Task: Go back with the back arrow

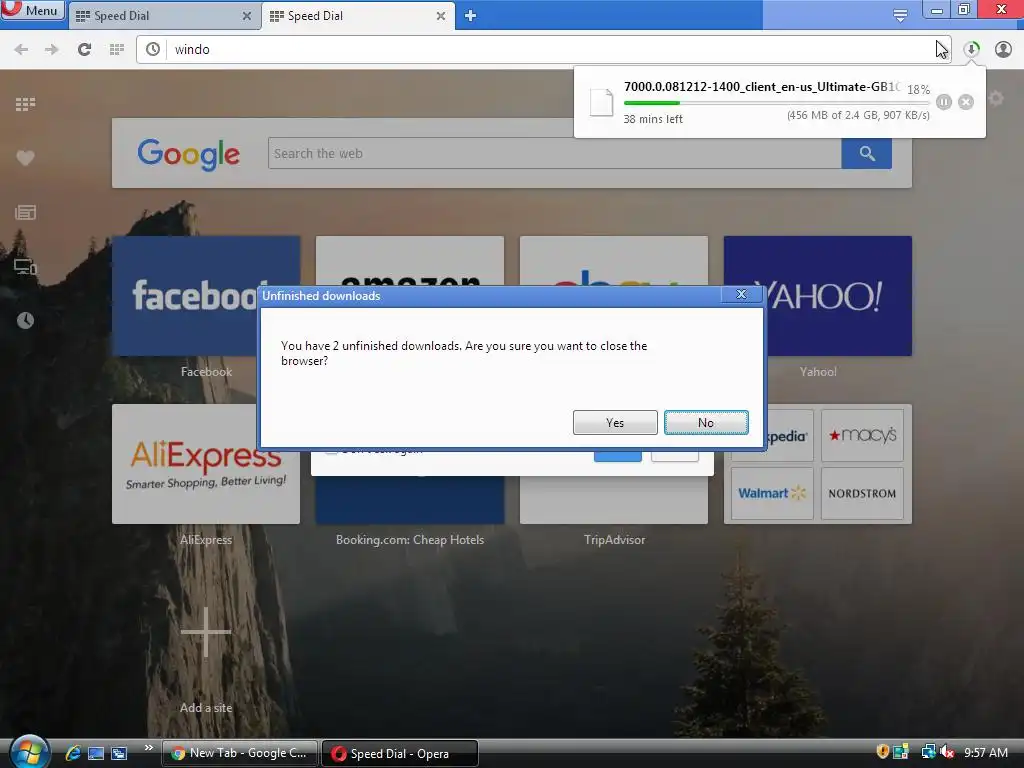Action: (x=21, y=50)
